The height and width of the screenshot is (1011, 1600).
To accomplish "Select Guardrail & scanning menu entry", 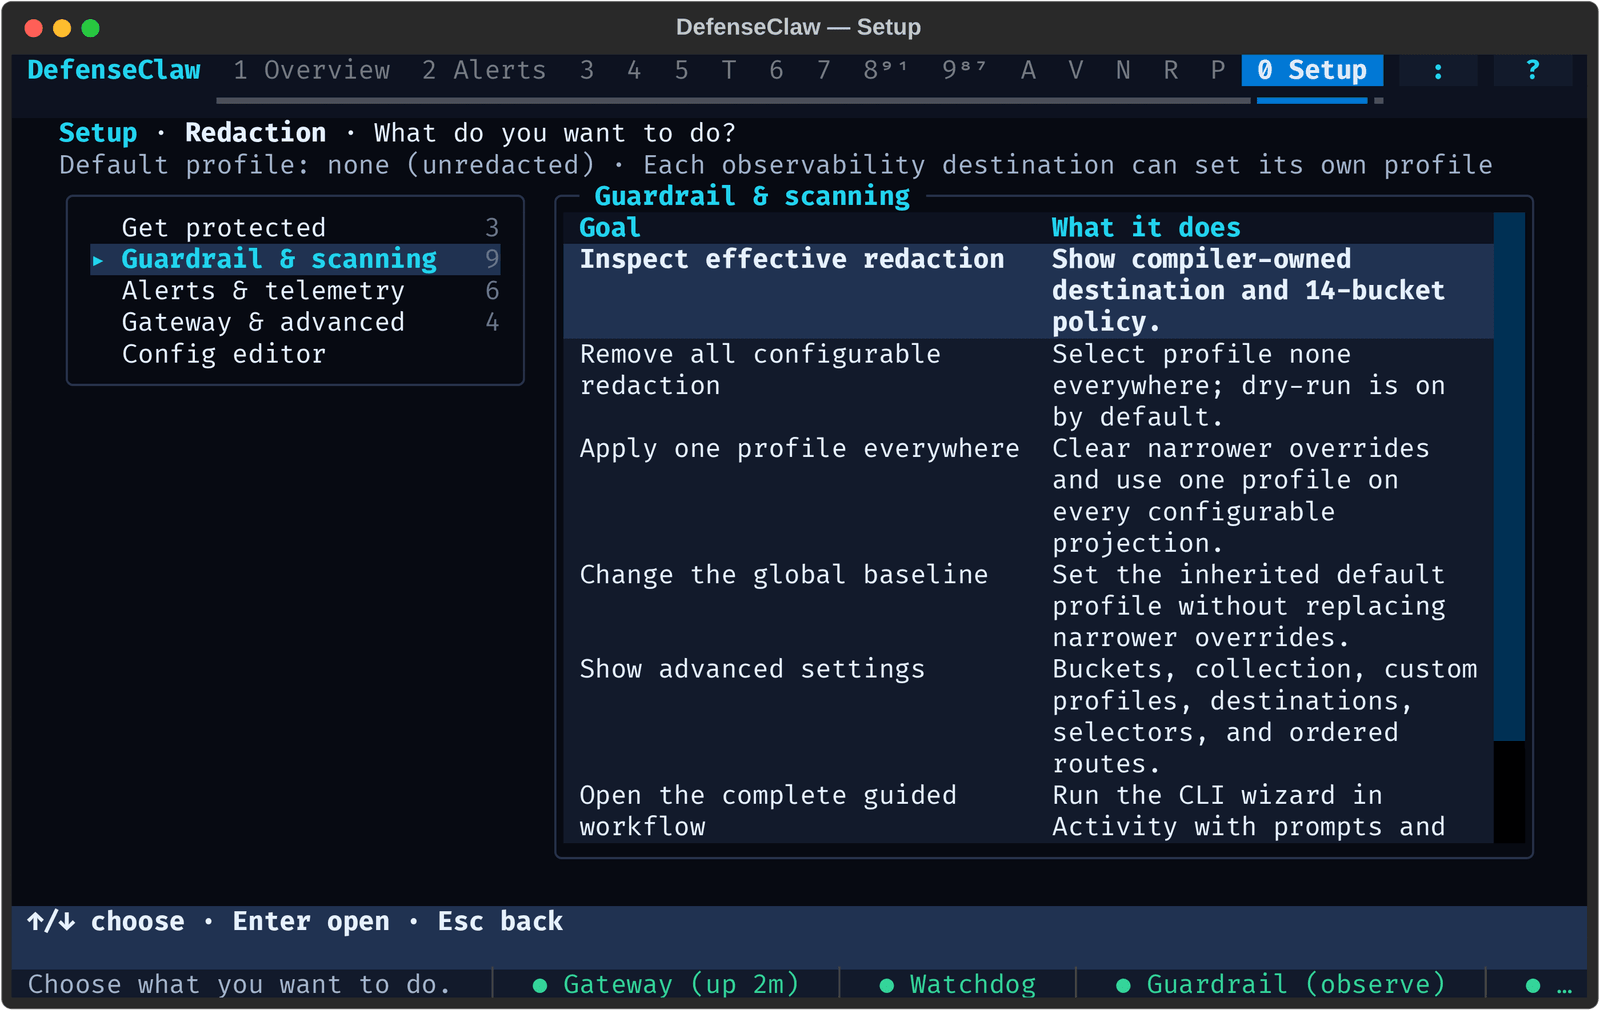I will [x=295, y=259].
